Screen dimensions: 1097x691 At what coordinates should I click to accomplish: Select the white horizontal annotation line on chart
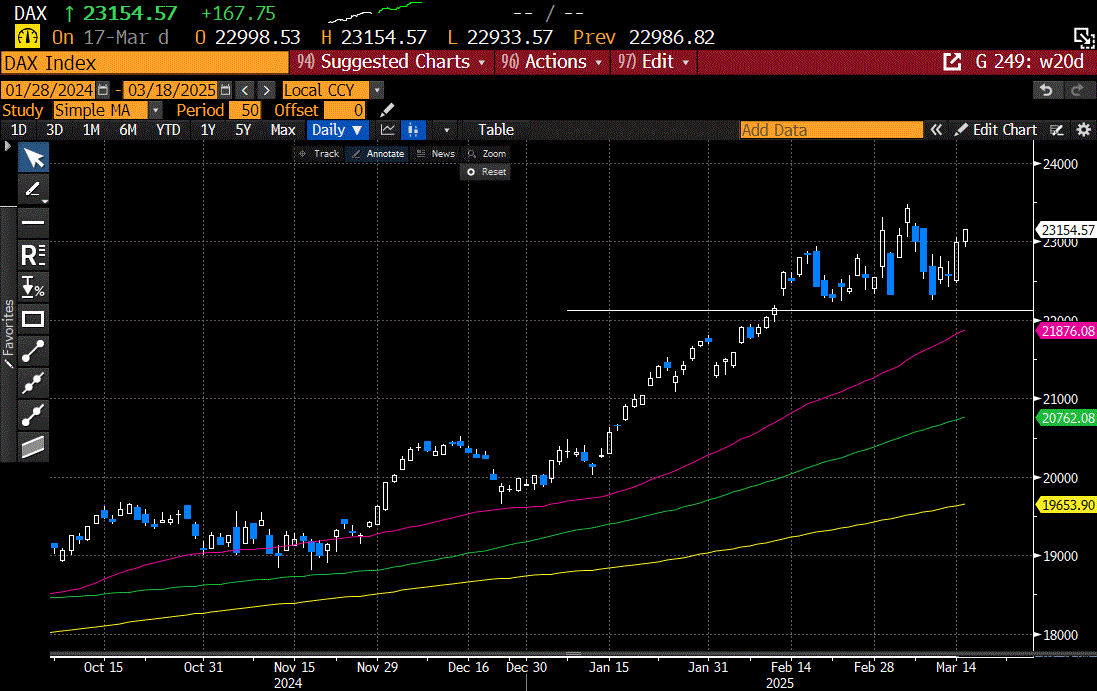(800, 310)
